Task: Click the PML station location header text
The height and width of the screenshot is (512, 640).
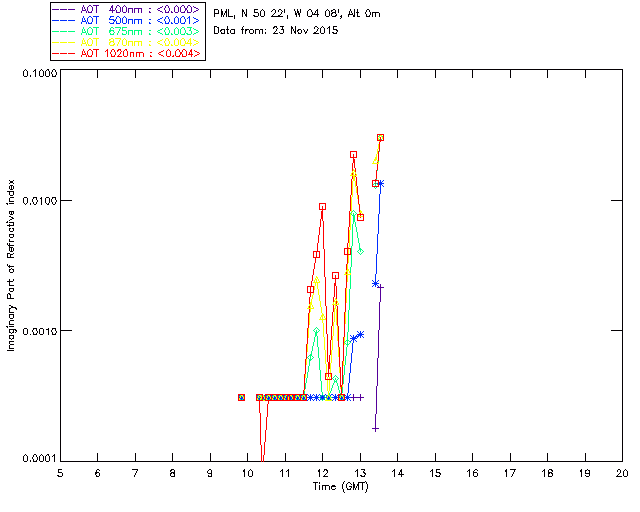Action: click(x=297, y=14)
